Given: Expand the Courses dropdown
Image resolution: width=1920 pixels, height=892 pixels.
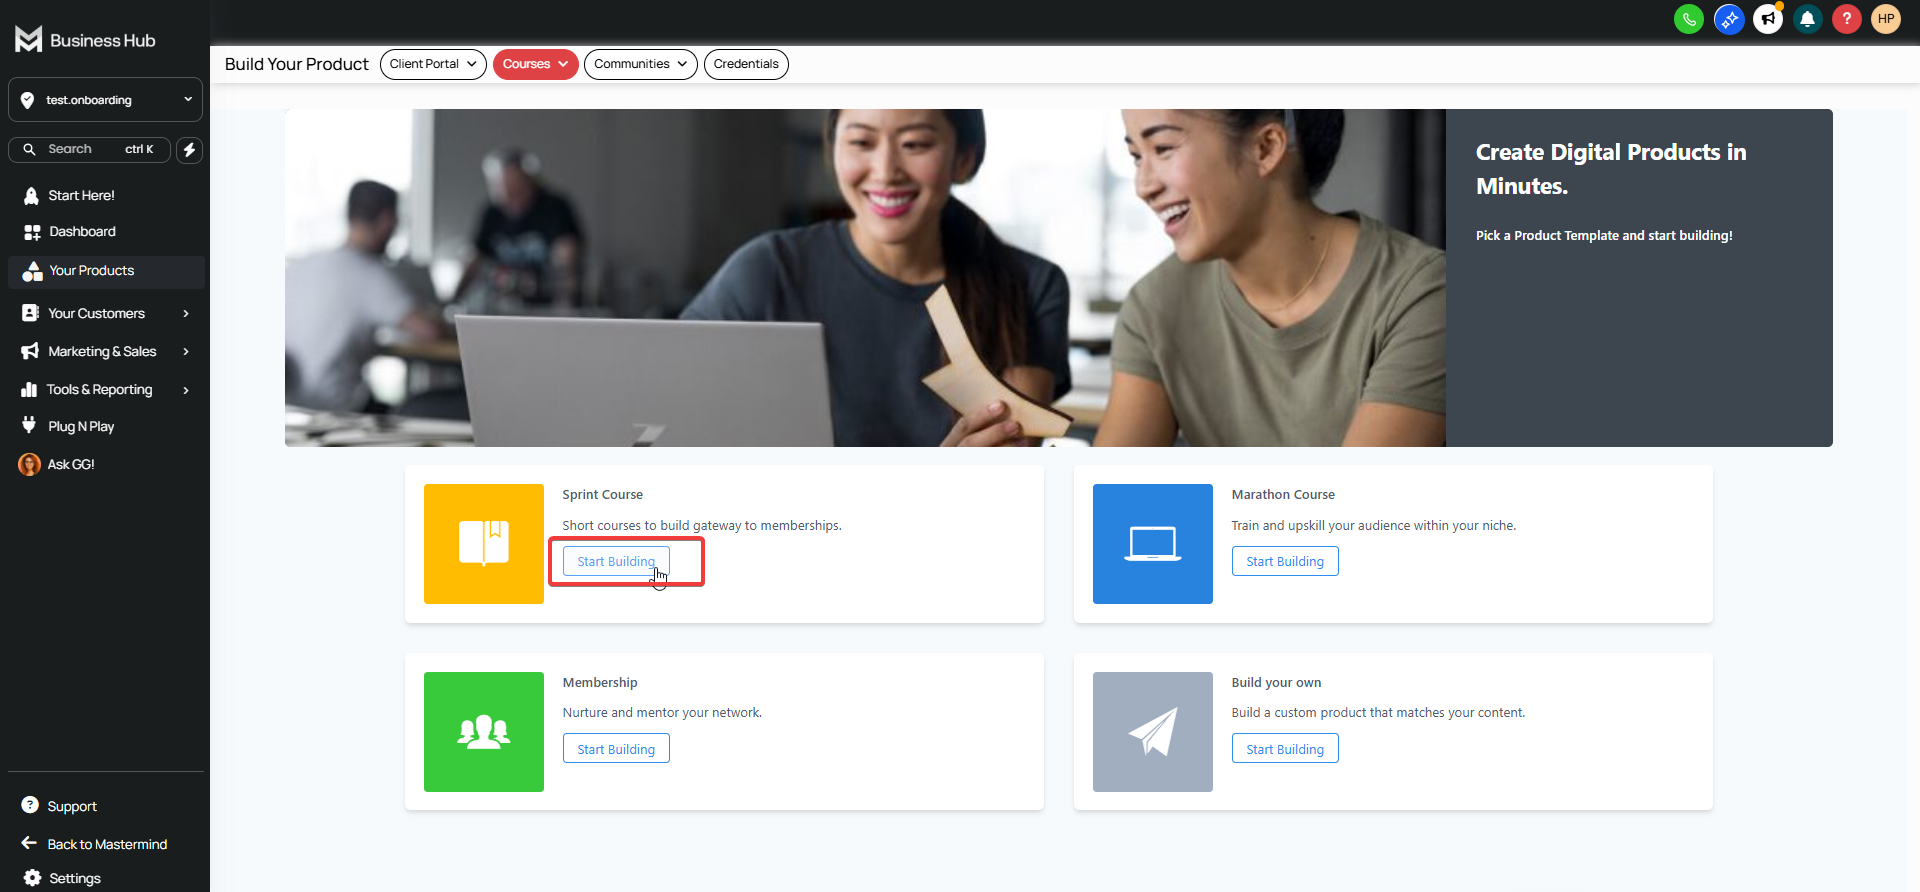Looking at the screenshot, I should [535, 64].
